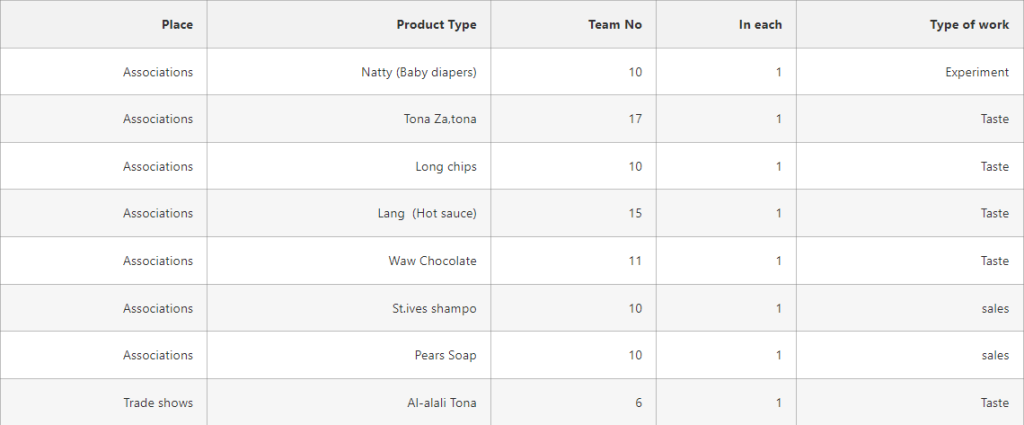Screen dimensions: 1024x425
Task: Select the Lang (Hot sauce) cell
Action: coord(349,213)
